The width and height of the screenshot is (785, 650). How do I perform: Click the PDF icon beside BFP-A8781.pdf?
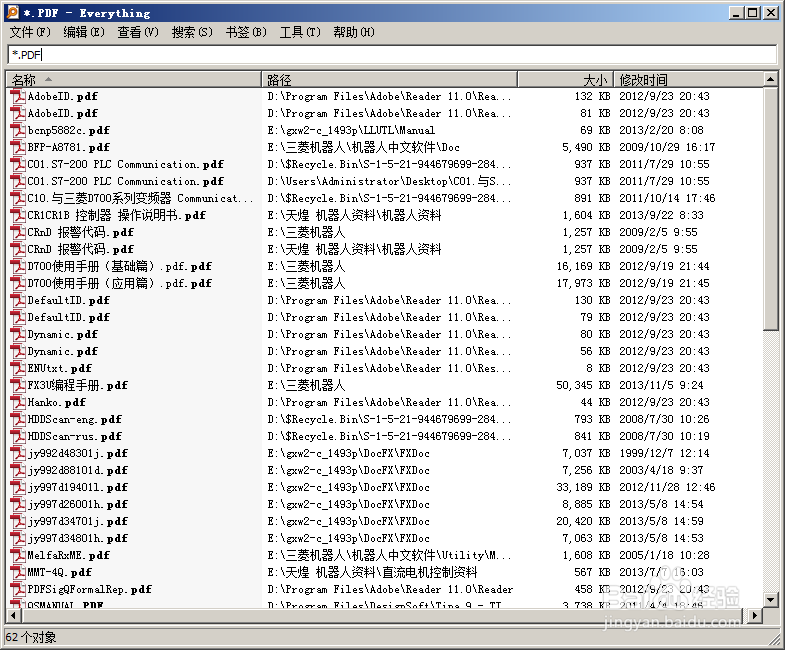click(18, 147)
